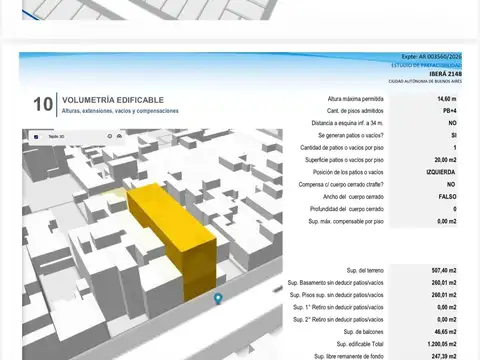
Task: Toggle the Tejido 3D checkbox
Action: click(36, 137)
